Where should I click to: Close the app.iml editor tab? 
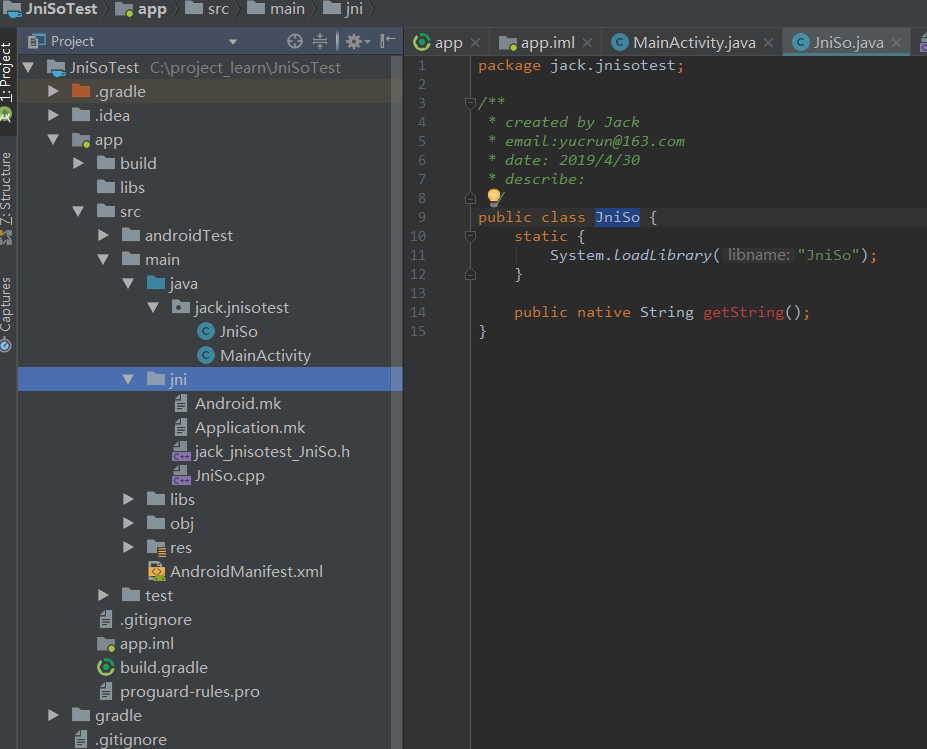pos(587,43)
